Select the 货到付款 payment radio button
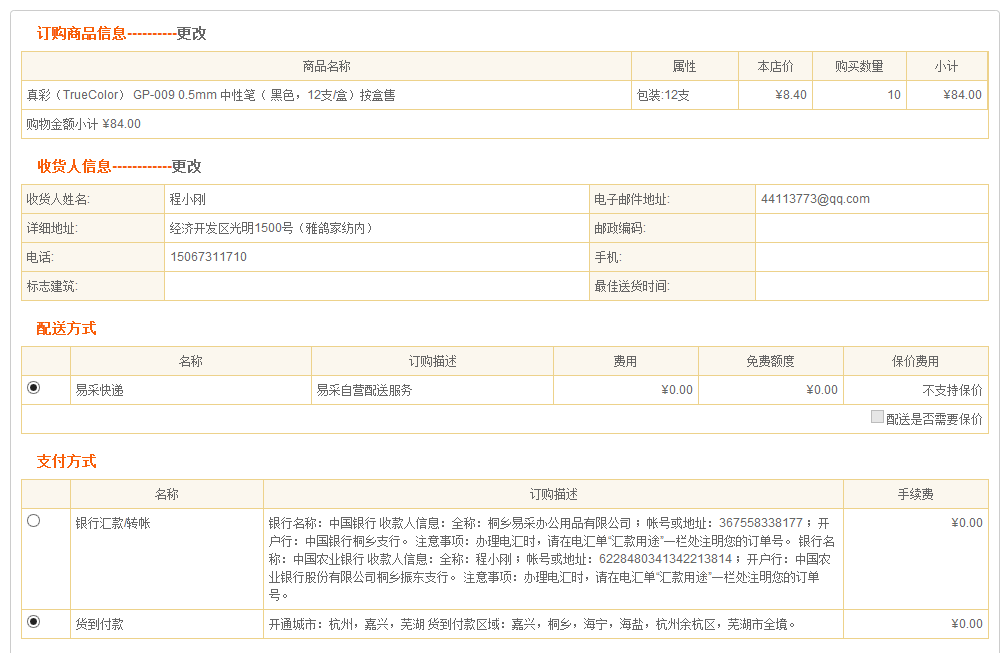This screenshot has width=1006, height=653. click(34, 622)
